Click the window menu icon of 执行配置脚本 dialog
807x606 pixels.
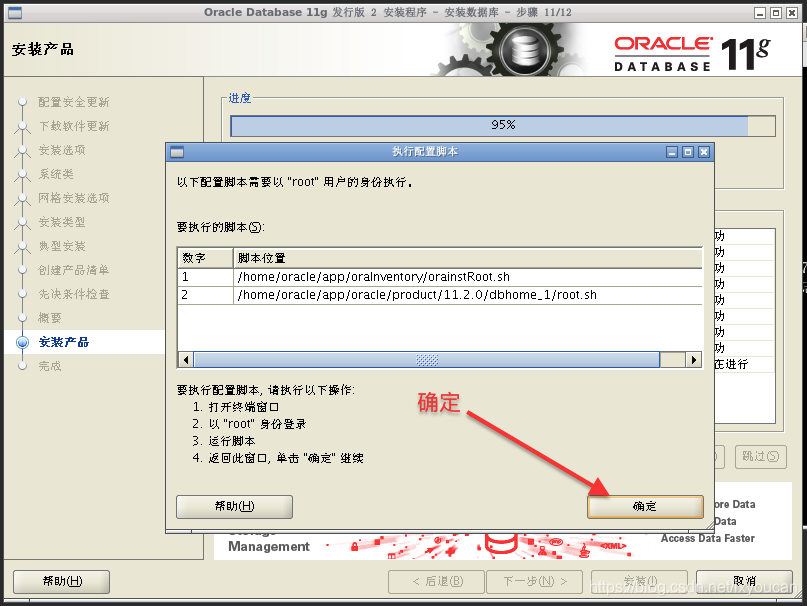click(x=177, y=152)
